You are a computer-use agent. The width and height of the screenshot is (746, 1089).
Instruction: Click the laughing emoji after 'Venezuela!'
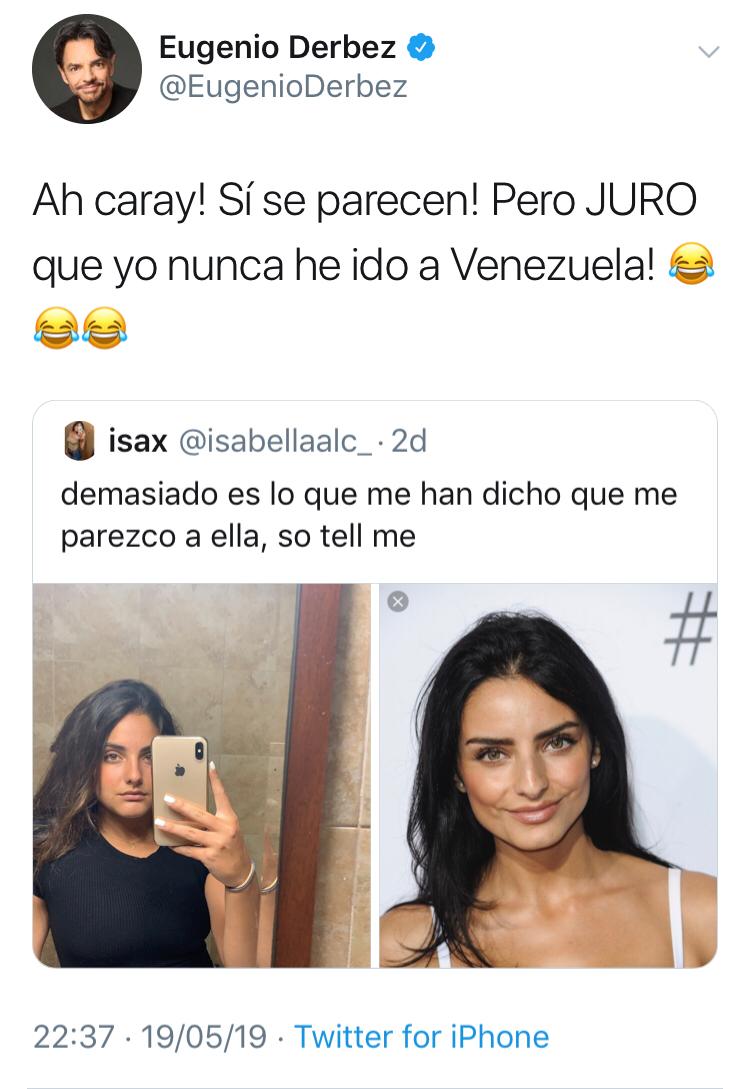pyautogui.click(x=691, y=264)
